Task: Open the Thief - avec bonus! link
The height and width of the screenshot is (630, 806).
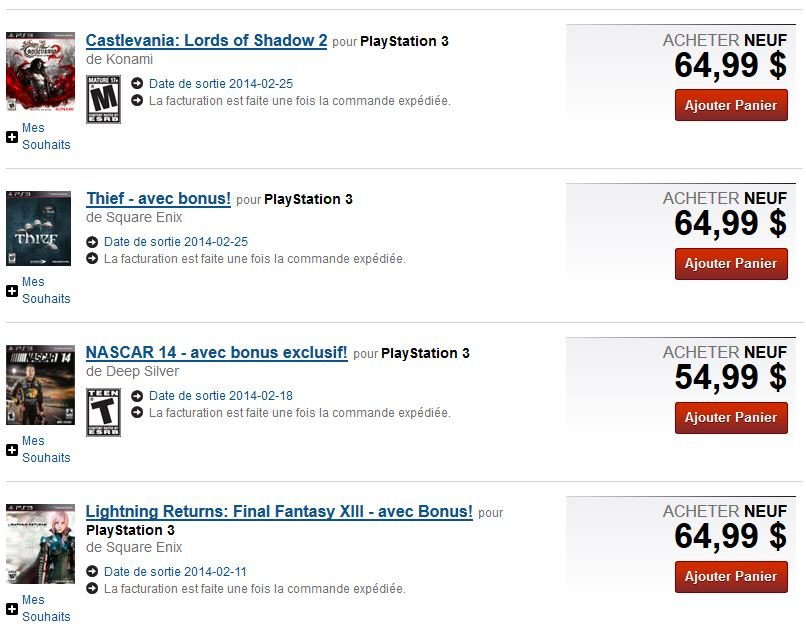Action: pyautogui.click(x=158, y=198)
